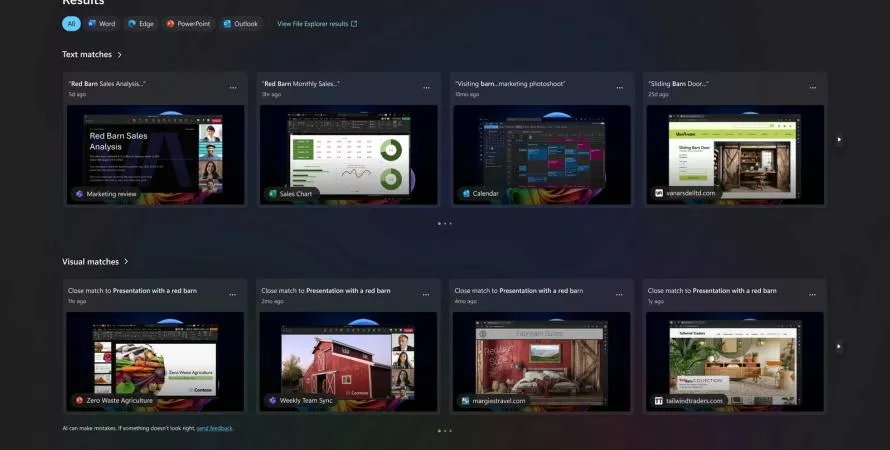The width and height of the screenshot is (890, 450).
Task: Click the site icon on vanarsdelltd.com label
Action: pos(659,193)
